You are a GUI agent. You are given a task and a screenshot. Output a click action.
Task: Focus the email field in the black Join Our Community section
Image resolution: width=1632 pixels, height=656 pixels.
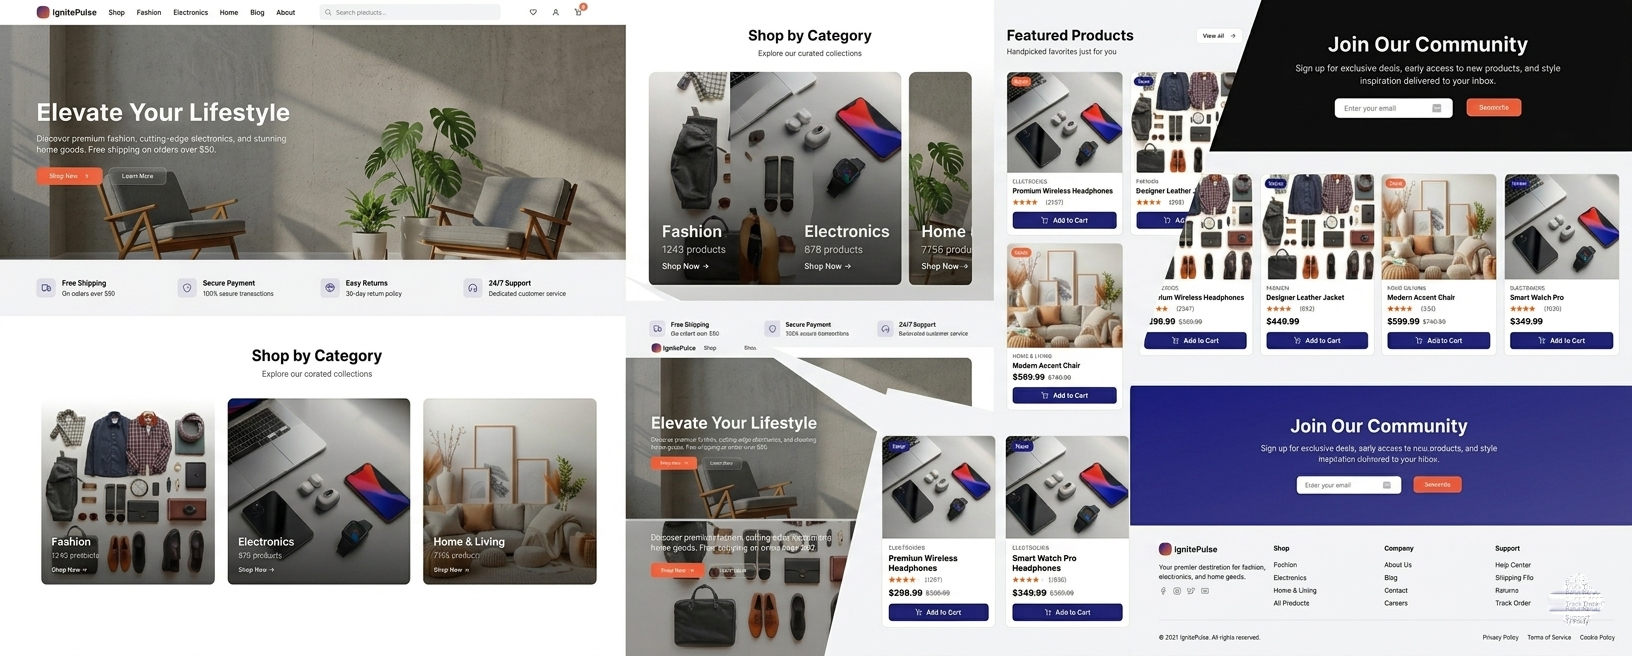[1393, 108]
